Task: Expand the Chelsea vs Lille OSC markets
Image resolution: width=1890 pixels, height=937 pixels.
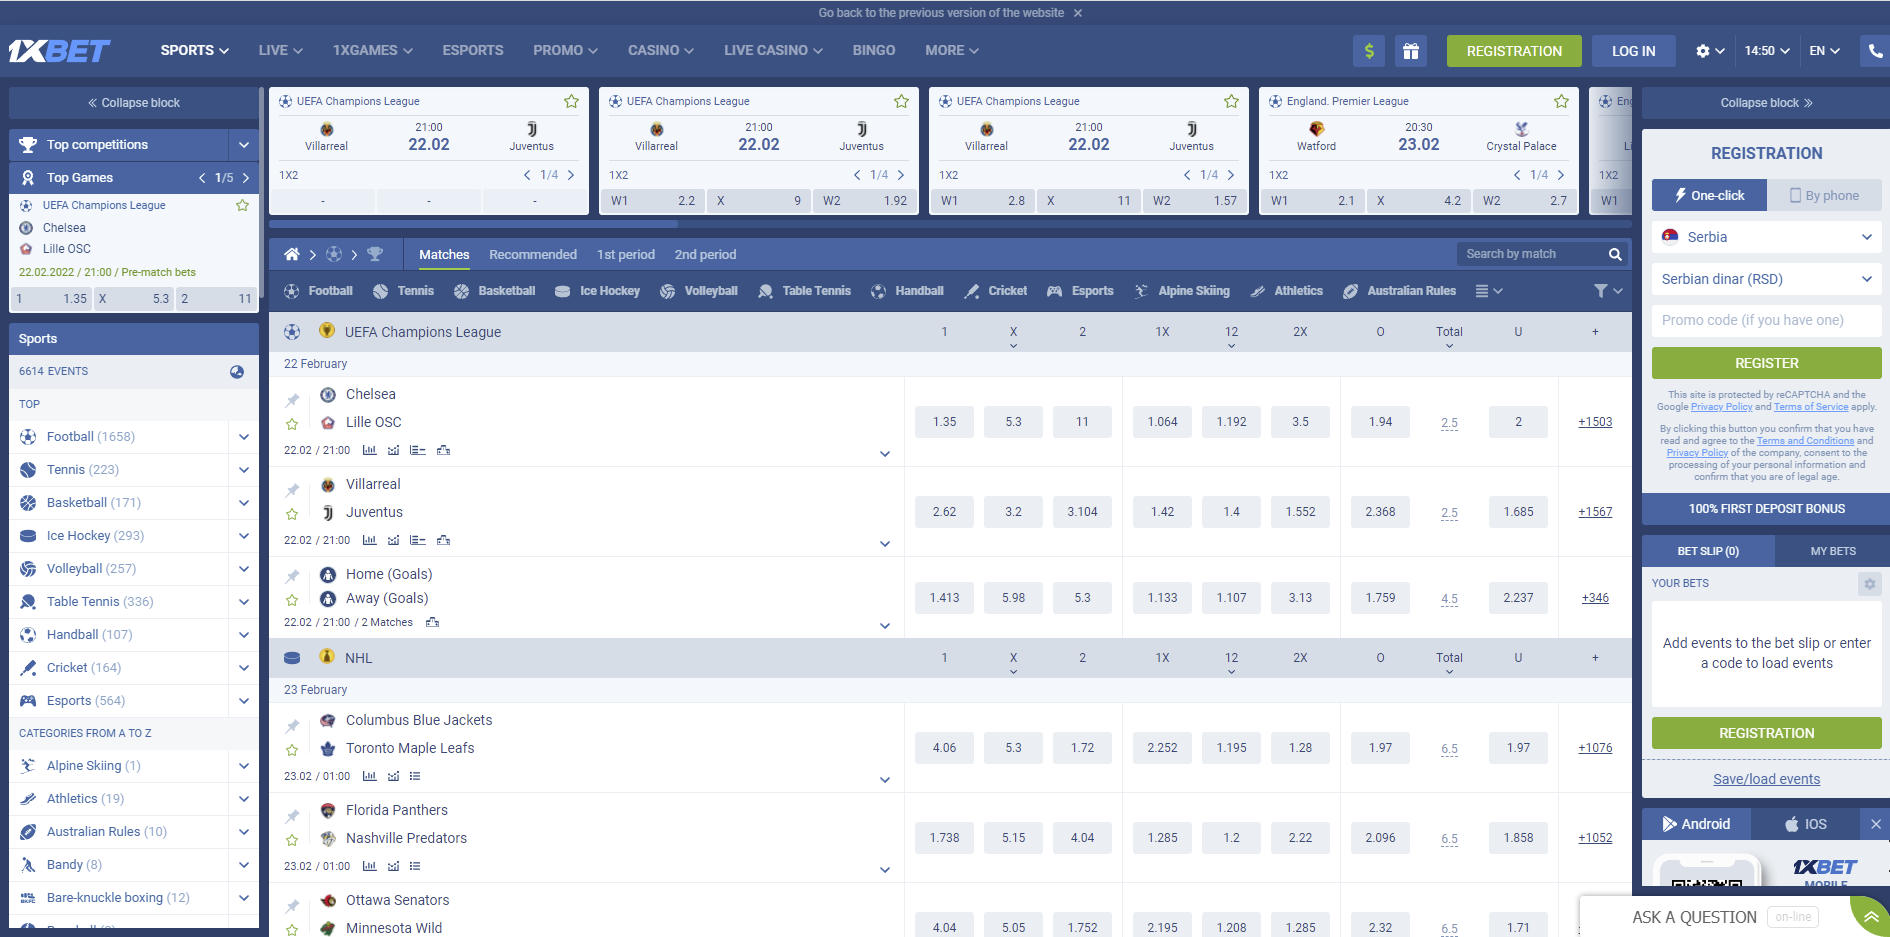Action: 885,454
